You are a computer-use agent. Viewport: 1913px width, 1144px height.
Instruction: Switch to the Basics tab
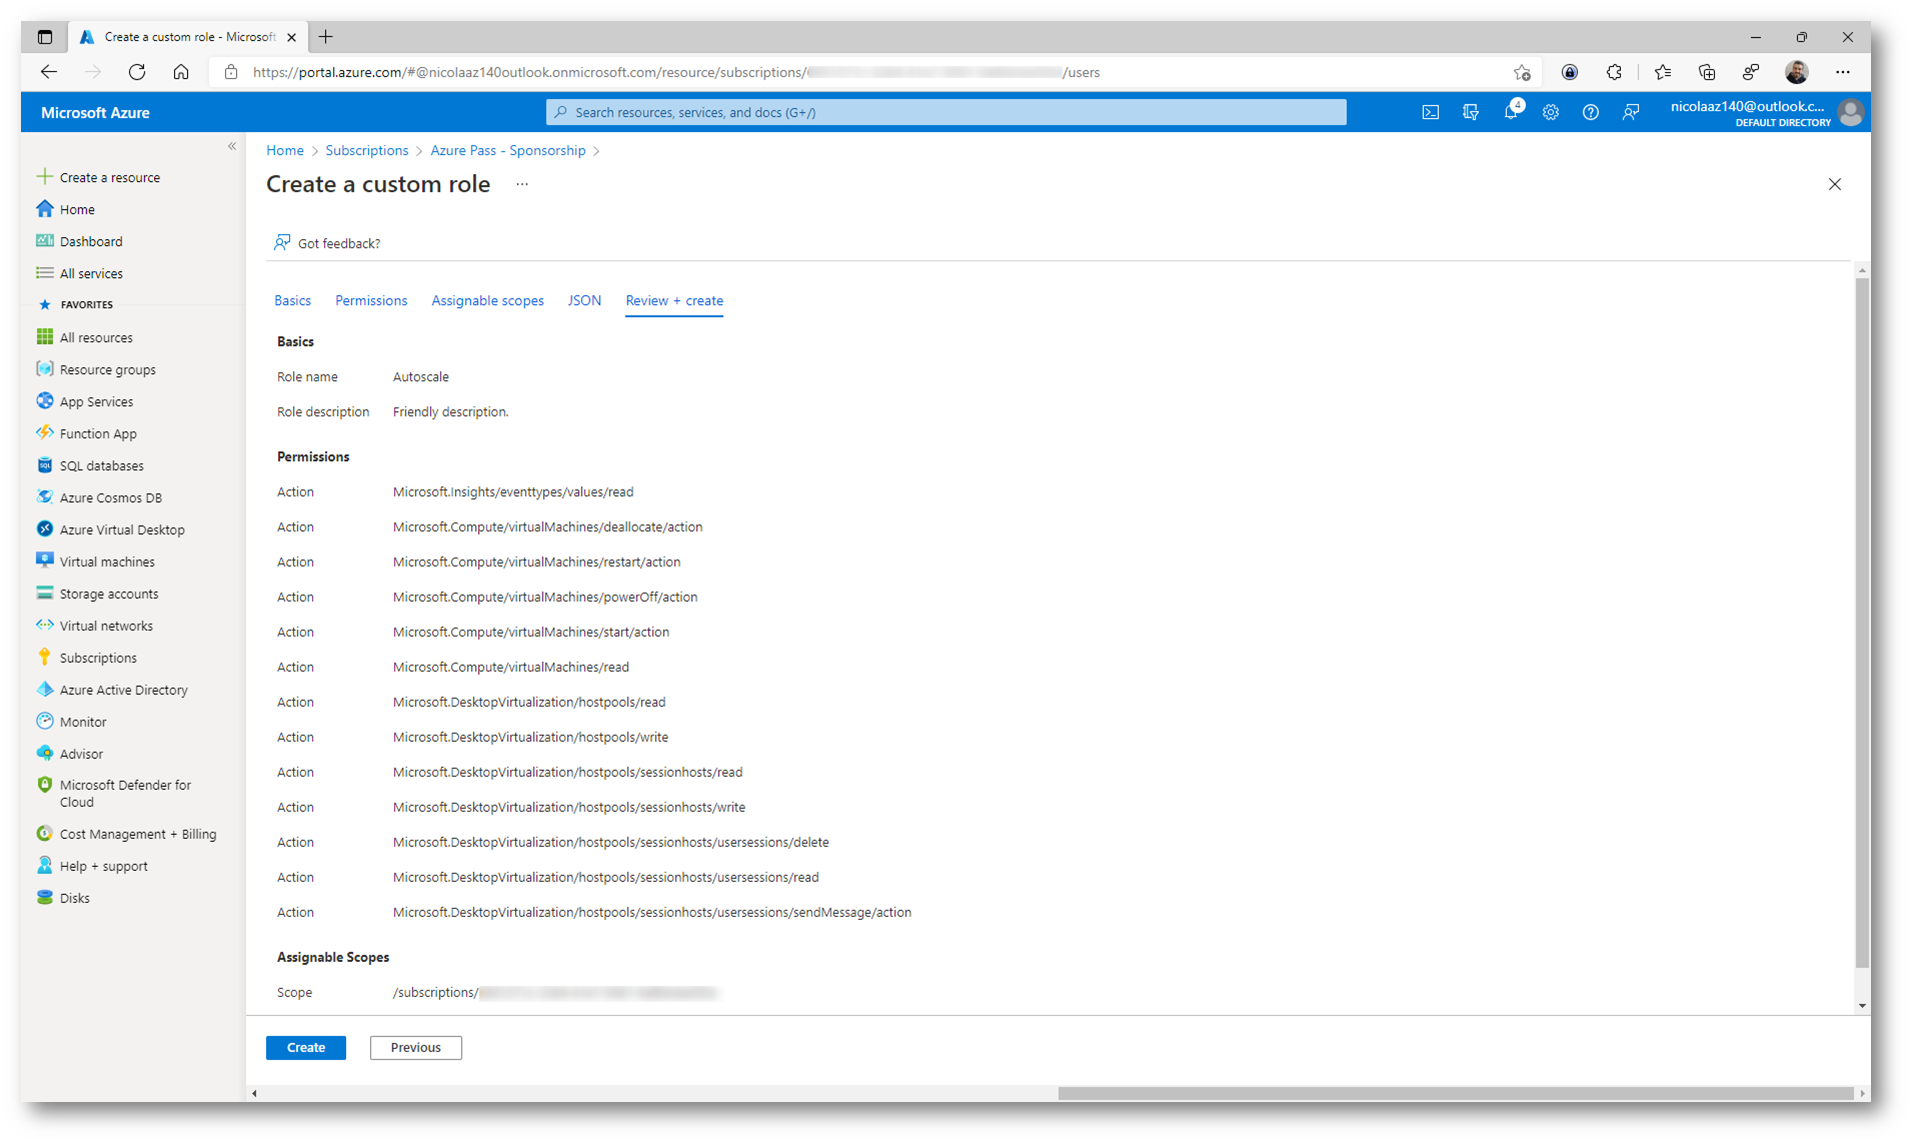(x=292, y=300)
